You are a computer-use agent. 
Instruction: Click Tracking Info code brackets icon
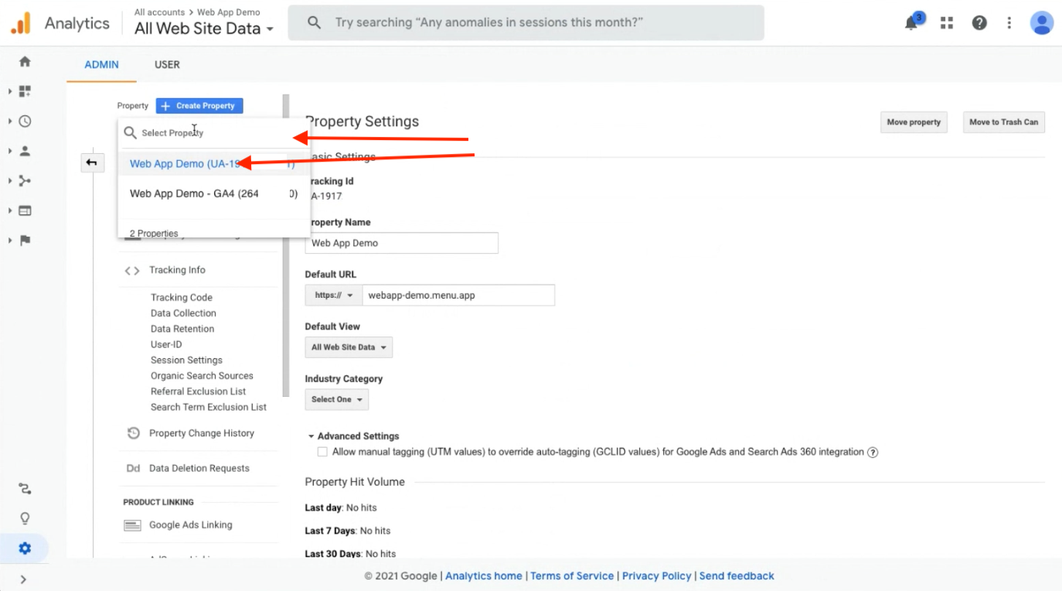pyautogui.click(x=132, y=271)
